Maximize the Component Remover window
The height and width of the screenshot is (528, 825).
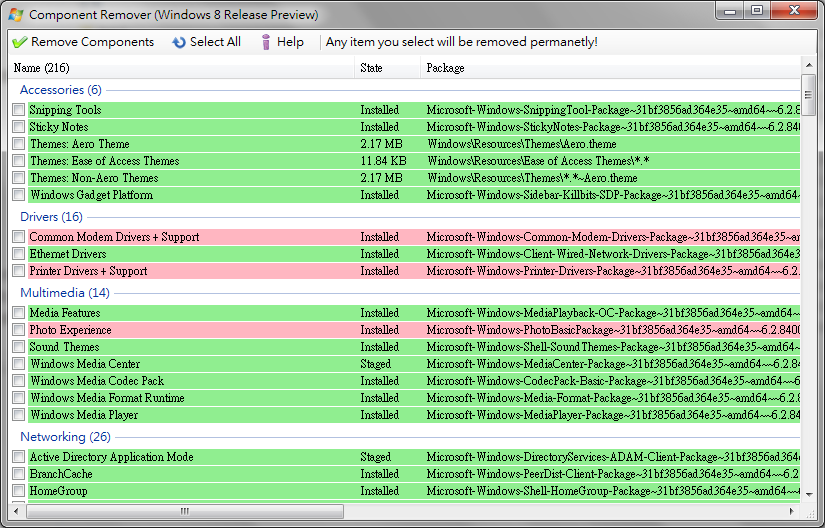point(757,11)
